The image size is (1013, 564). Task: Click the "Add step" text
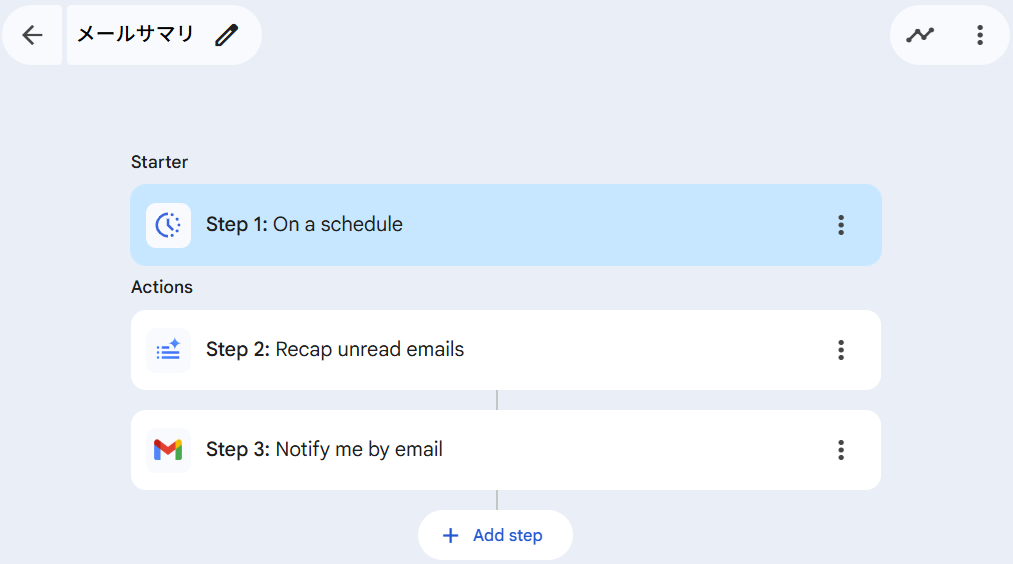coord(508,536)
